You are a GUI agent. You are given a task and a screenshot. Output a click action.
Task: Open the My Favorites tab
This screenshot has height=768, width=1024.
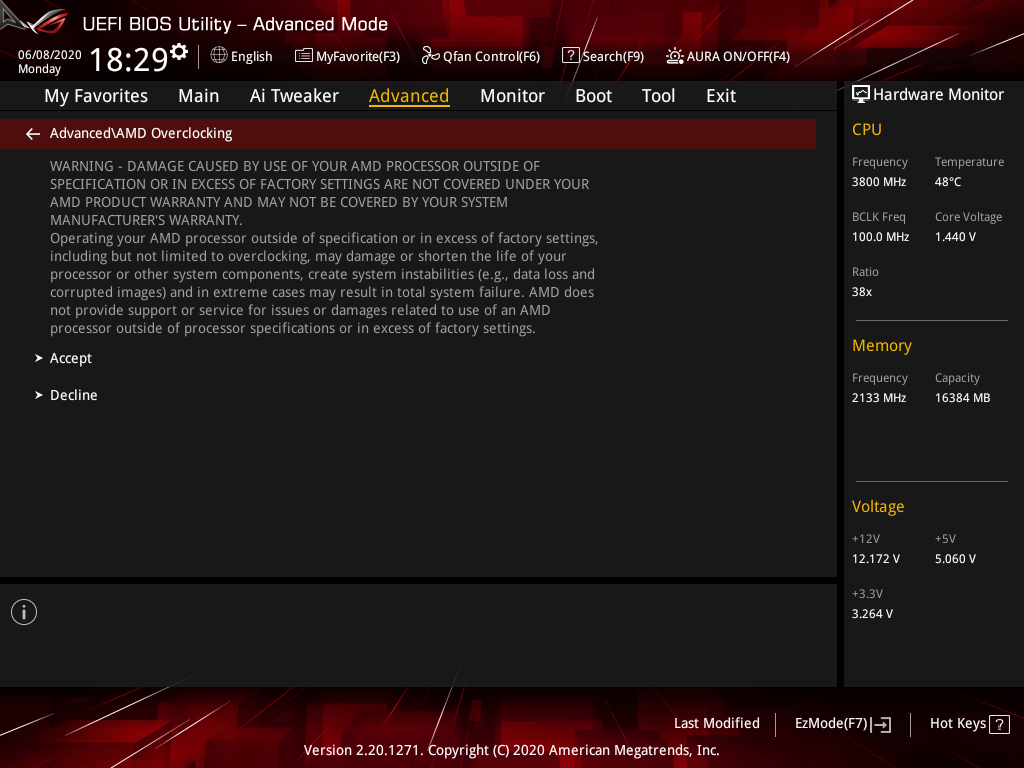[96, 96]
